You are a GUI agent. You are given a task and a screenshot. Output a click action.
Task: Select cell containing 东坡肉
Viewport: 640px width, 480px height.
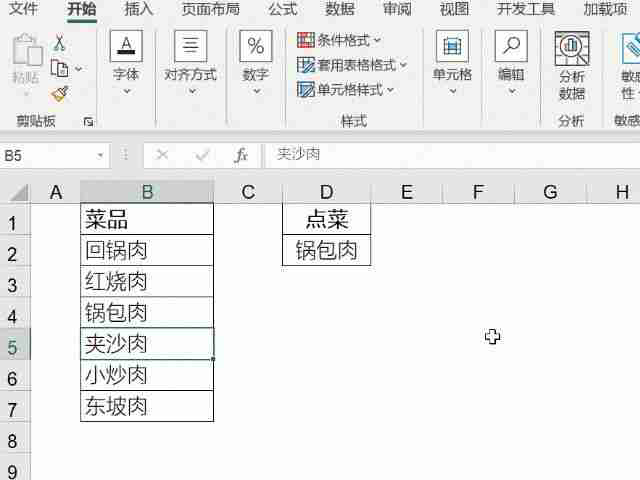click(x=147, y=406)
